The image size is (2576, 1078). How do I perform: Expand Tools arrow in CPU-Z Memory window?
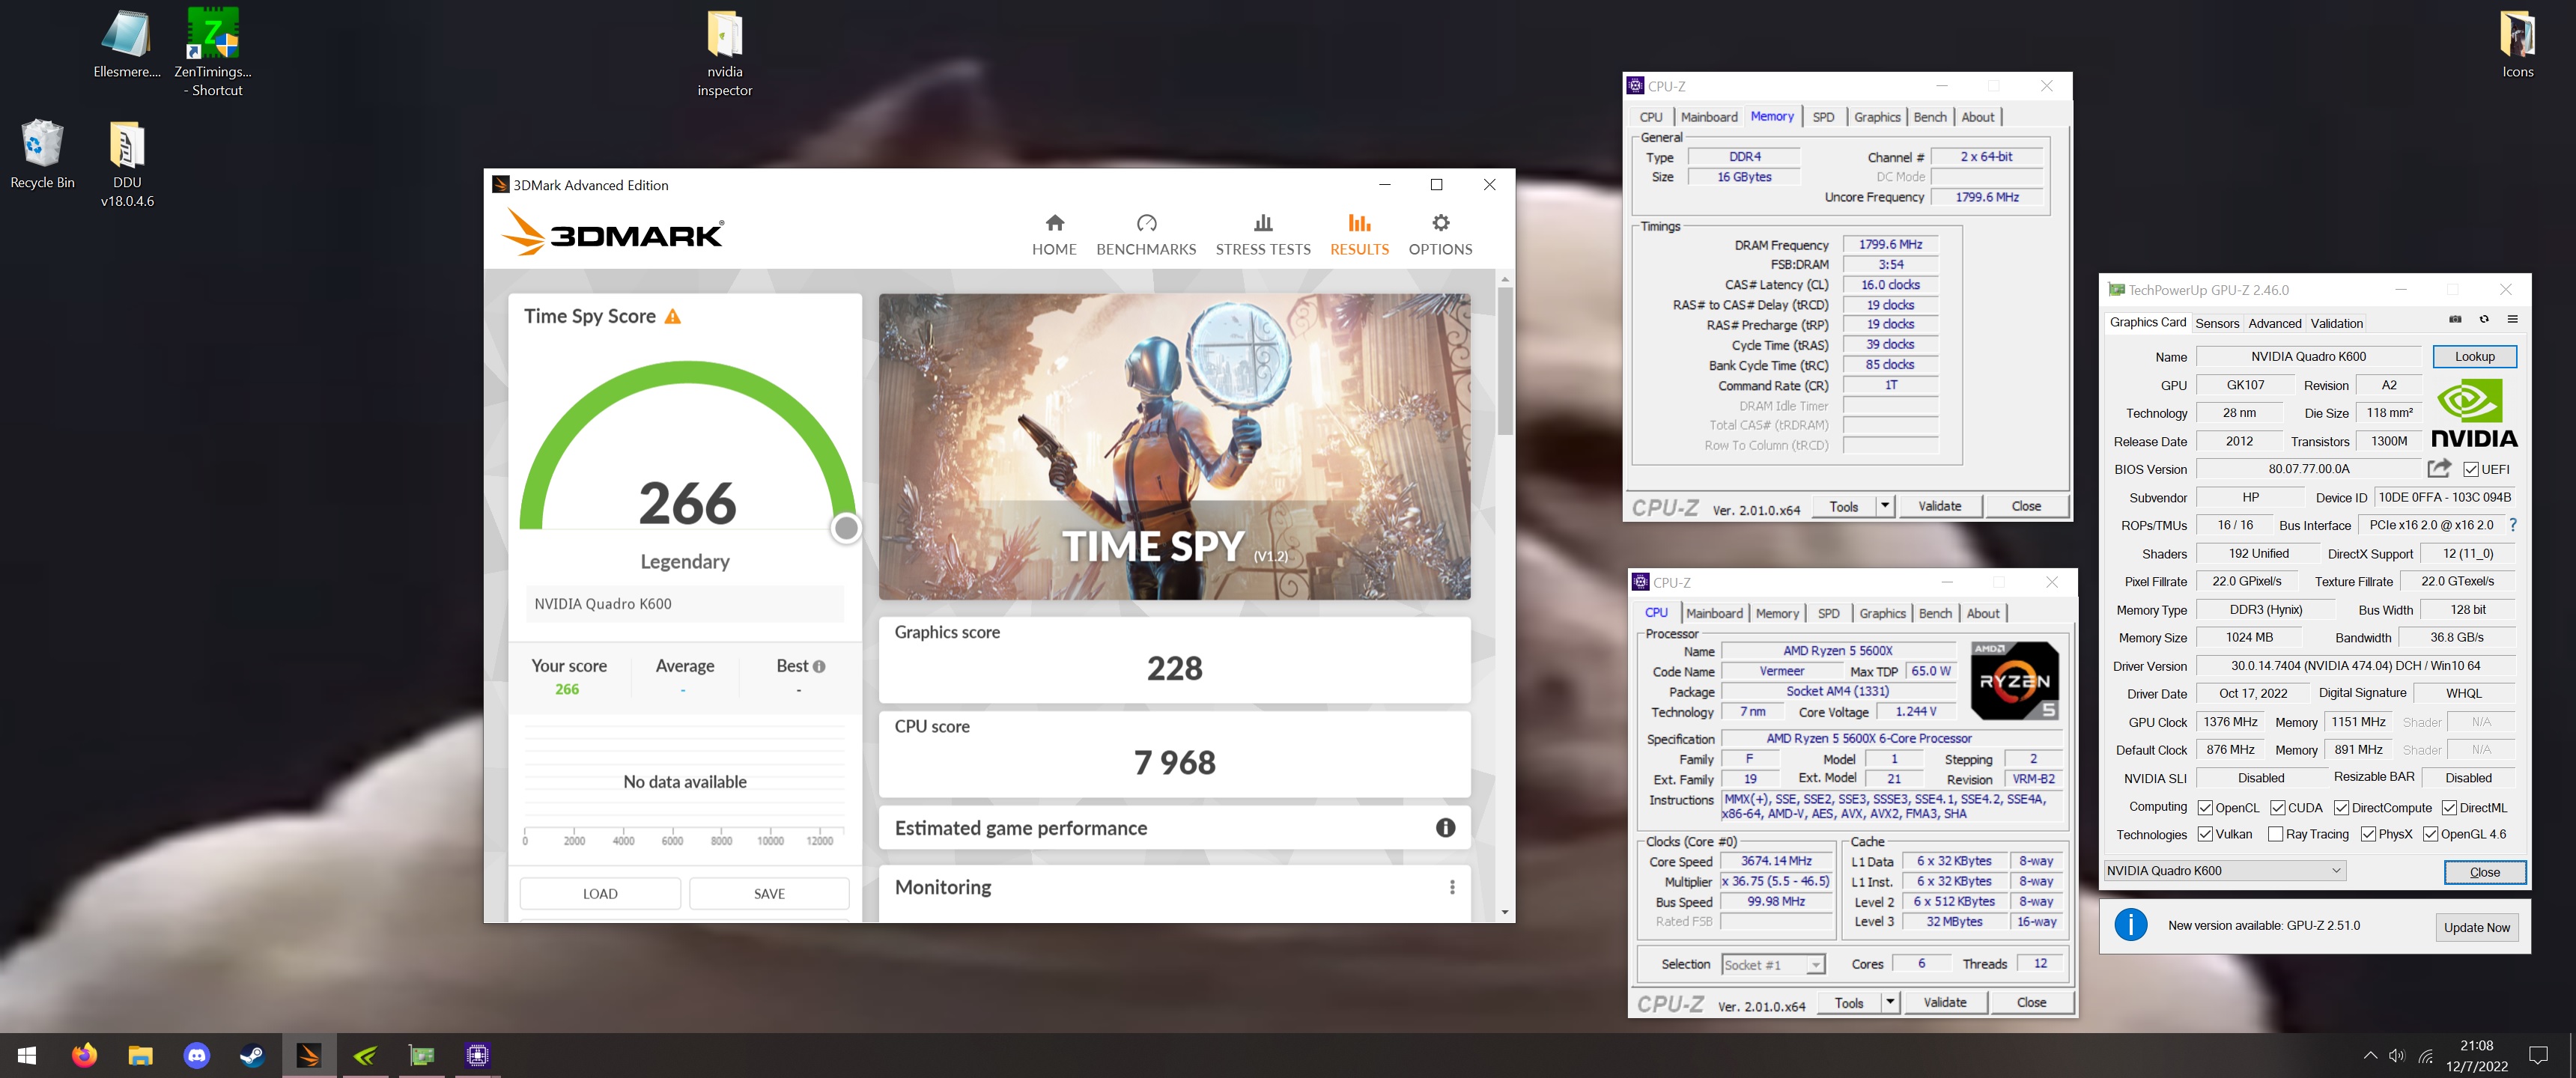(1885, 506)
